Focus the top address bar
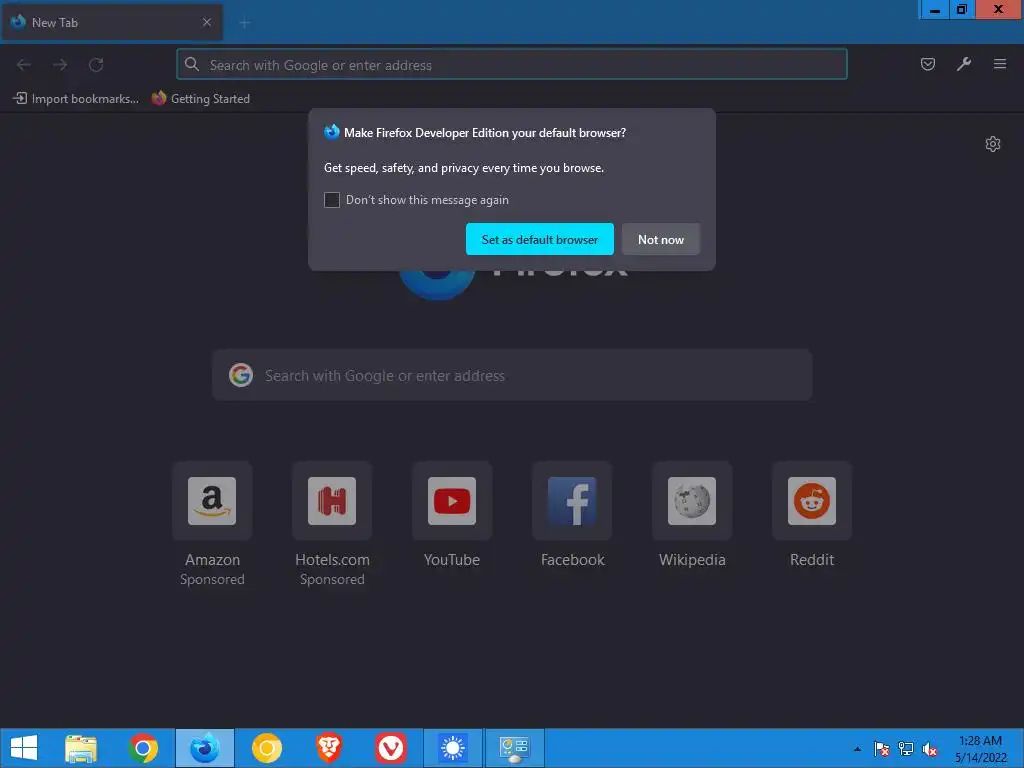 pyautogui.click(x=512, y=65)
